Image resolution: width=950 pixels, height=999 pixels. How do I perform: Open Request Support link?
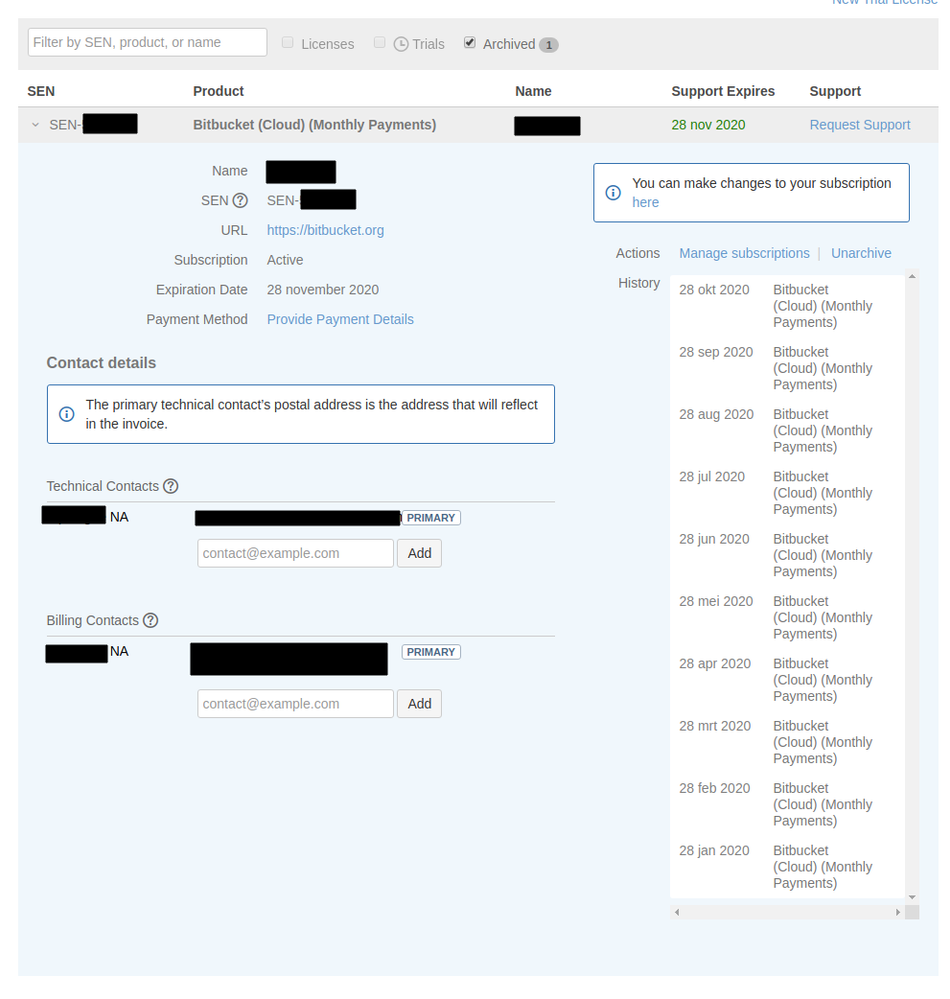pos(860,125)
